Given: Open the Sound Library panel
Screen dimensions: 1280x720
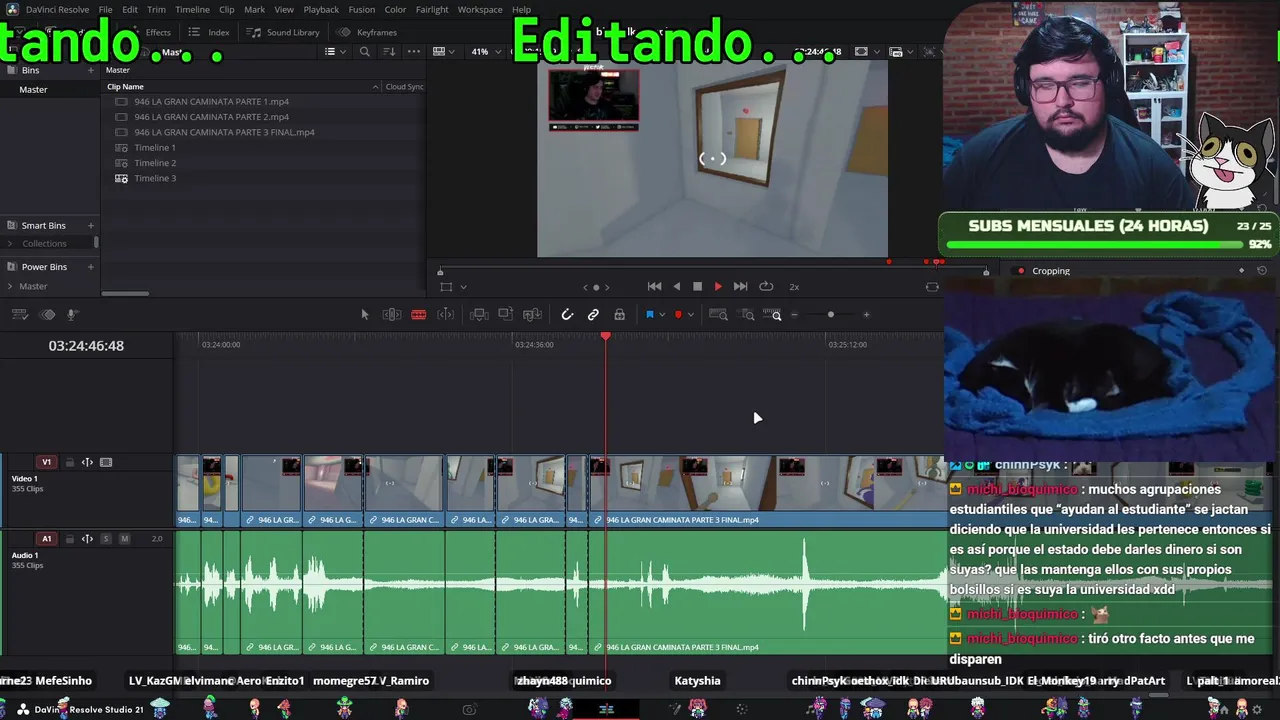Looking at the screenshot, I should coord(283,32).
